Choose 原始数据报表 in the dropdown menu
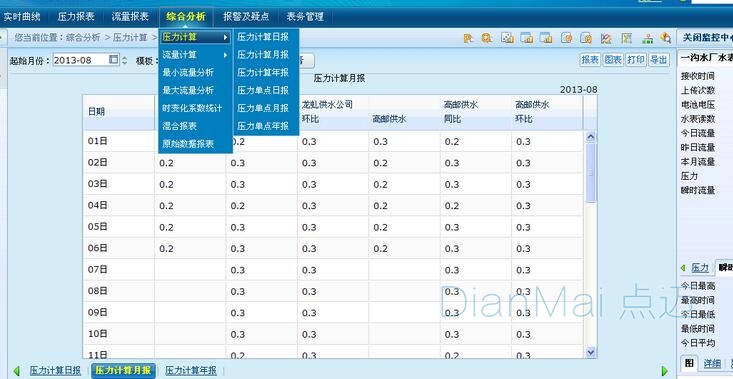Viewport: 733px width, 379px height. (188, 144)
